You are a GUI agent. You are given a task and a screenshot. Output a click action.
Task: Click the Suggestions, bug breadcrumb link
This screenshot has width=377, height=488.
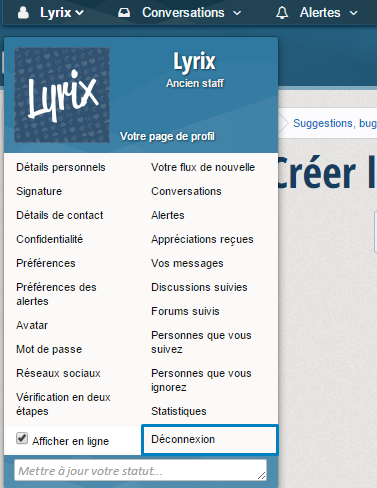[x=335, y=123]
